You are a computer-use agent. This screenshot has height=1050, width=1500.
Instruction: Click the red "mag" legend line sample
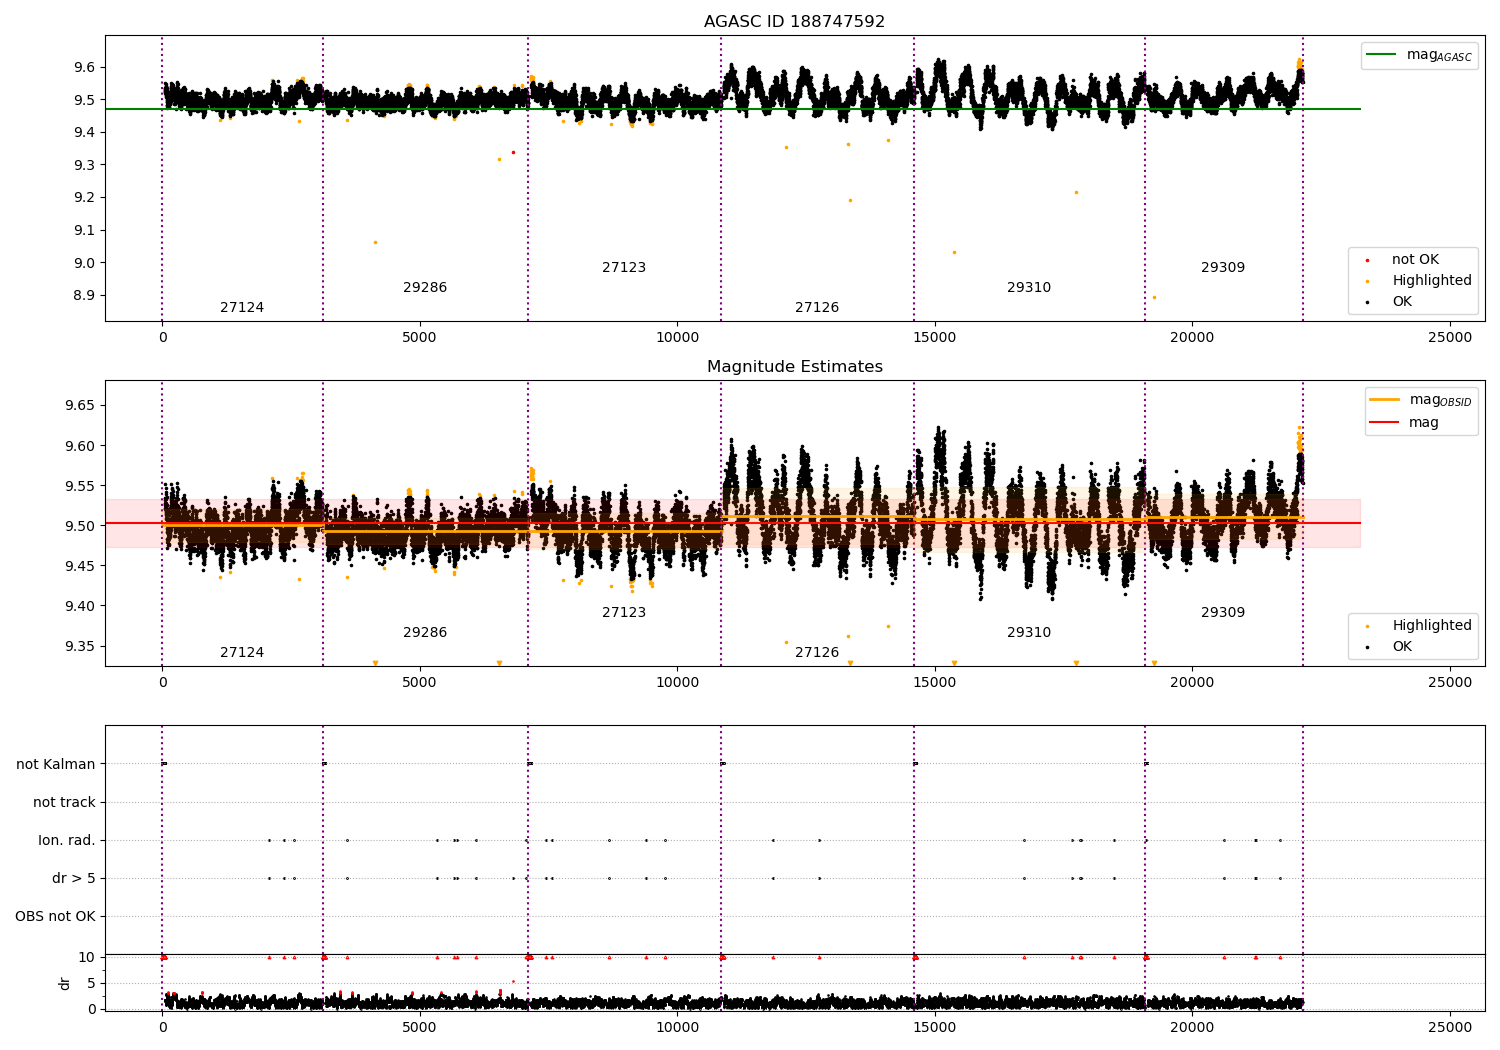[1385, 423]
